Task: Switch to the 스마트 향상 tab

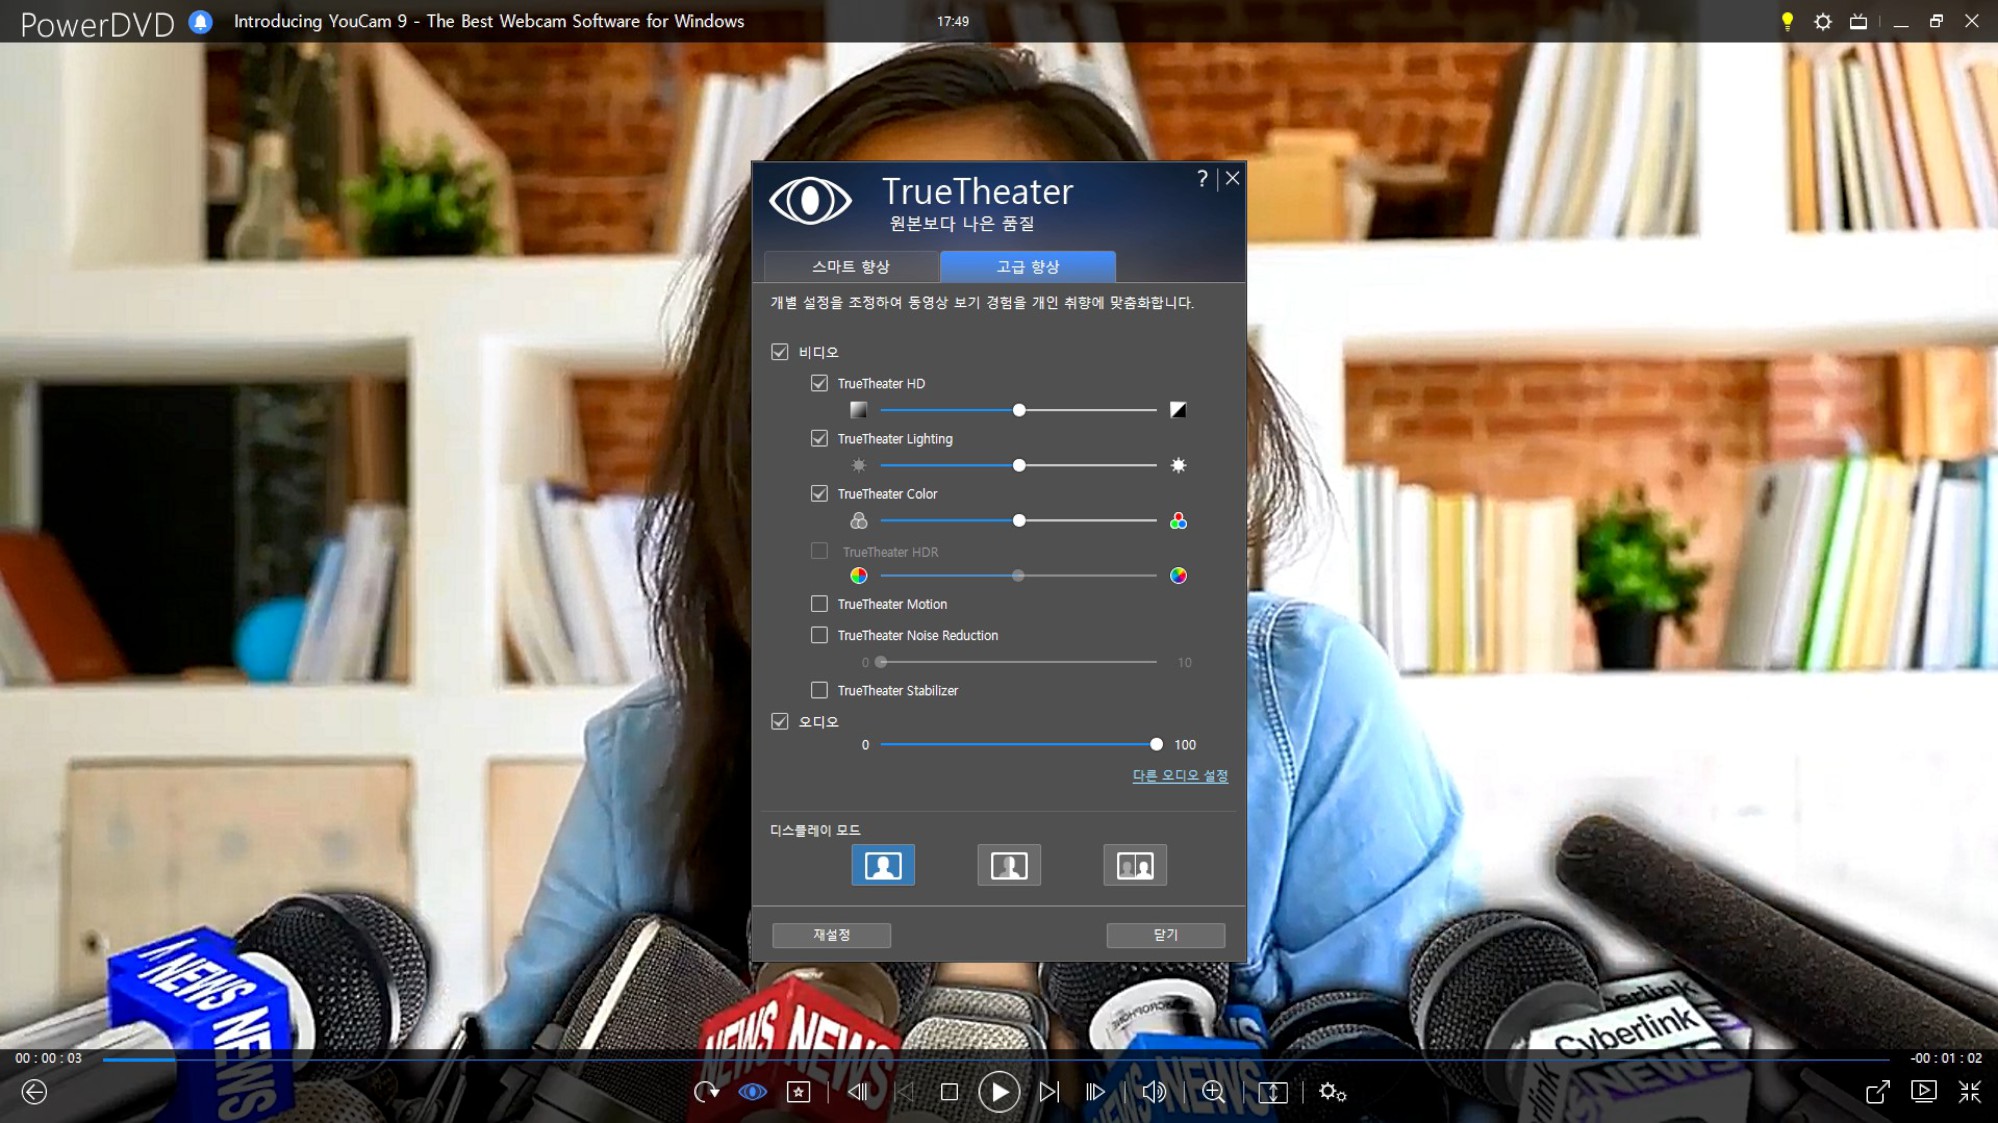Action: (850, 267)
